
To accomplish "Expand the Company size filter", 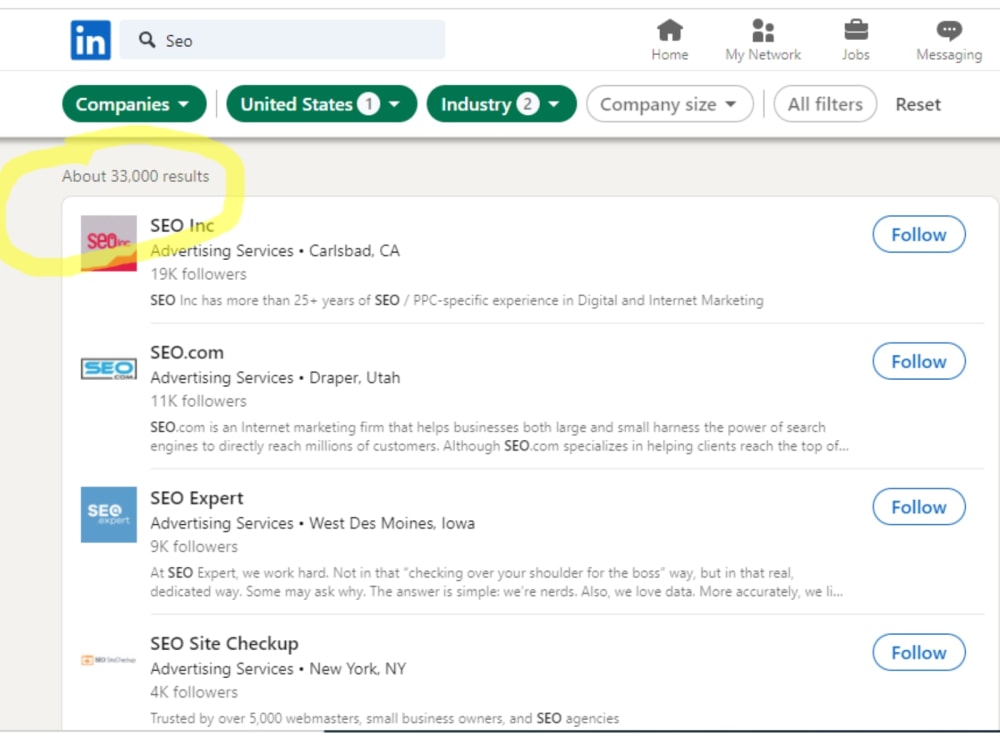I will pos(670,103).
